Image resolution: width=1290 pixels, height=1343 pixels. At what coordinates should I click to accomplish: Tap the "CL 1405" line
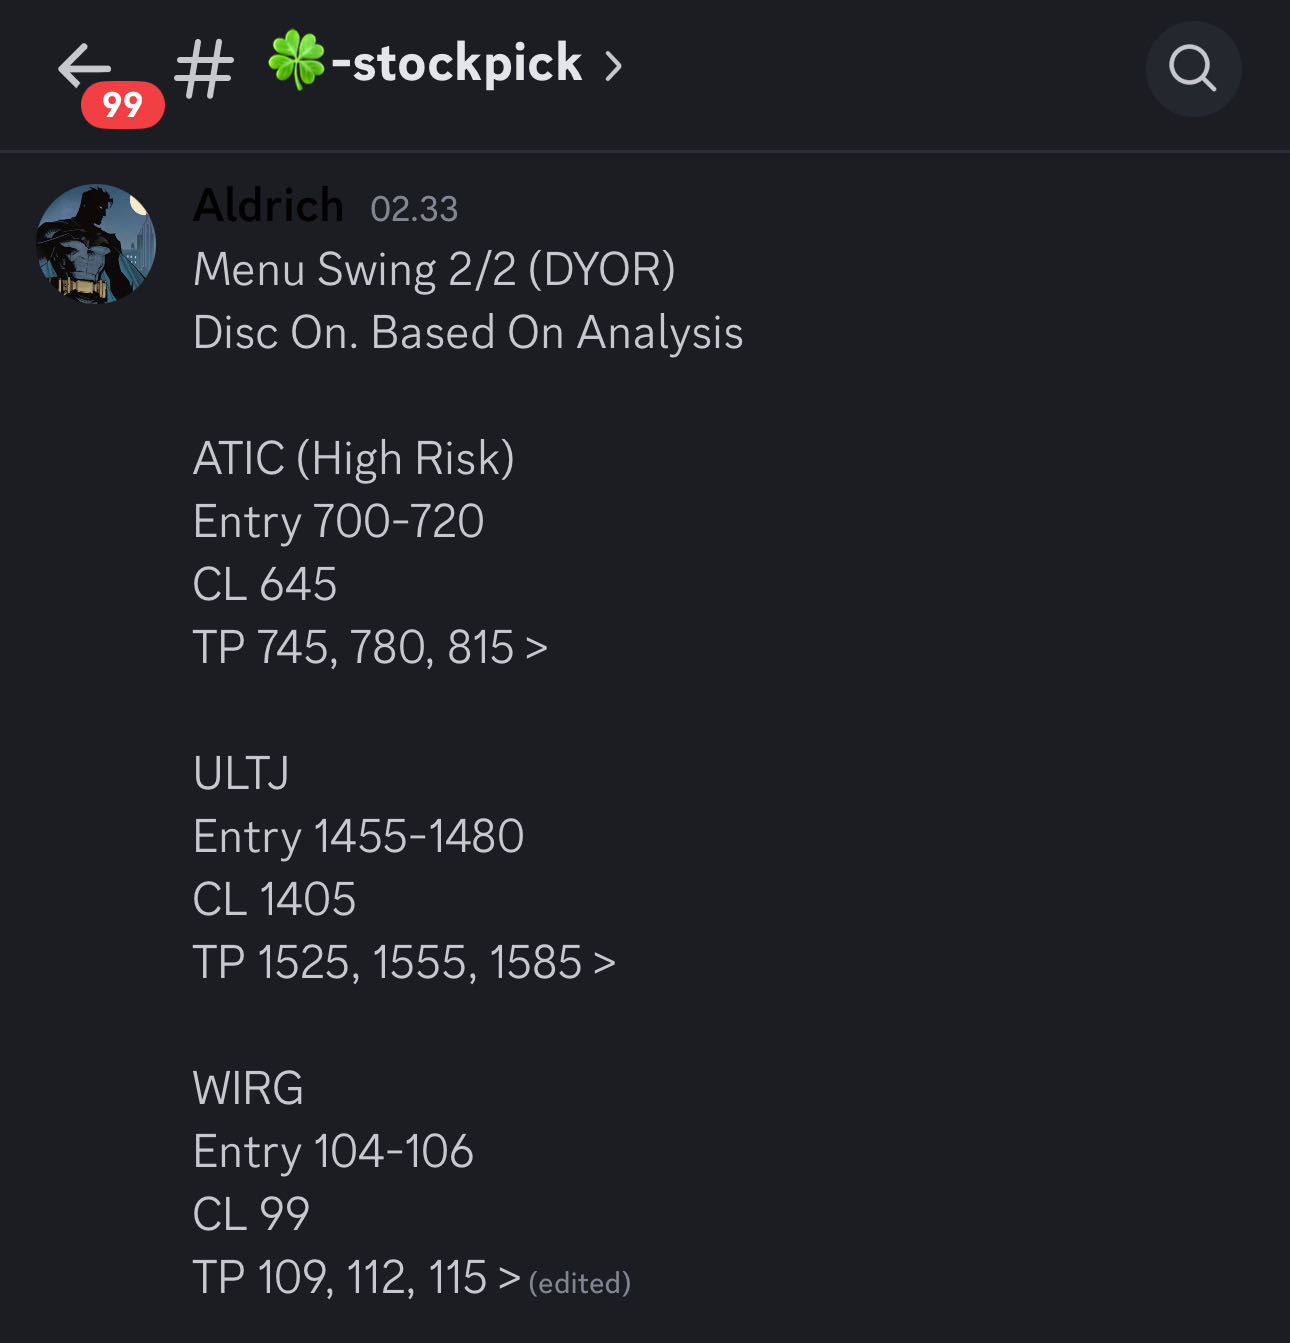pyautogui.click(x=274, y=900)
